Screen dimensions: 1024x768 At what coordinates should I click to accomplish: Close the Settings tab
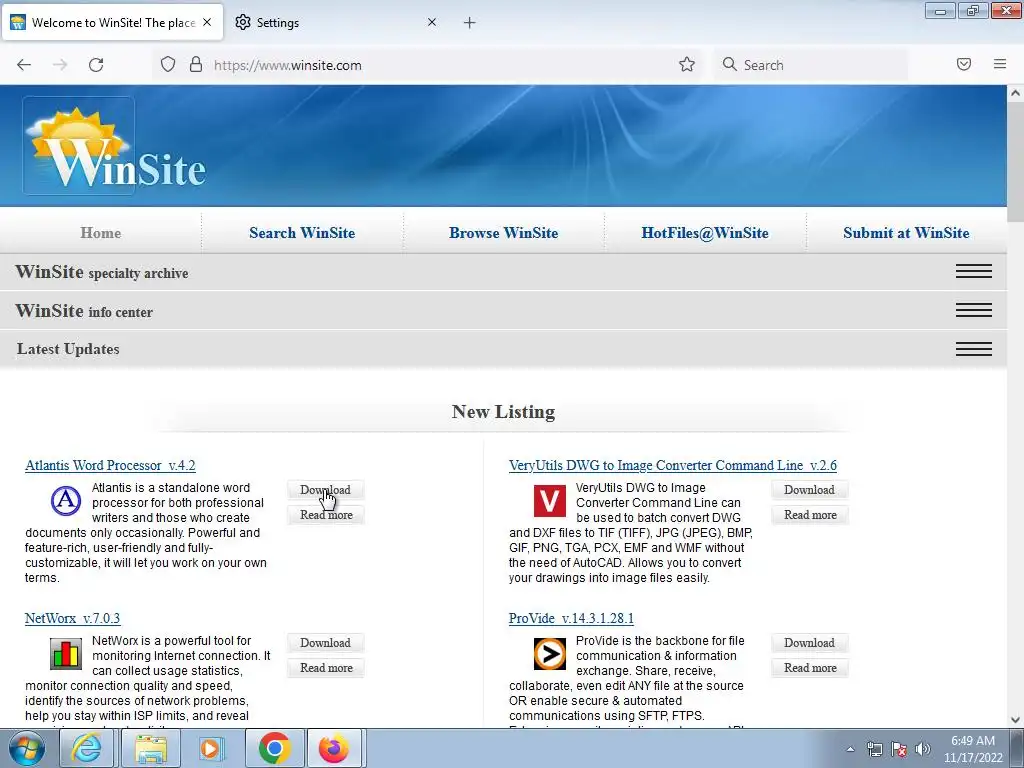tap(432, 22)
